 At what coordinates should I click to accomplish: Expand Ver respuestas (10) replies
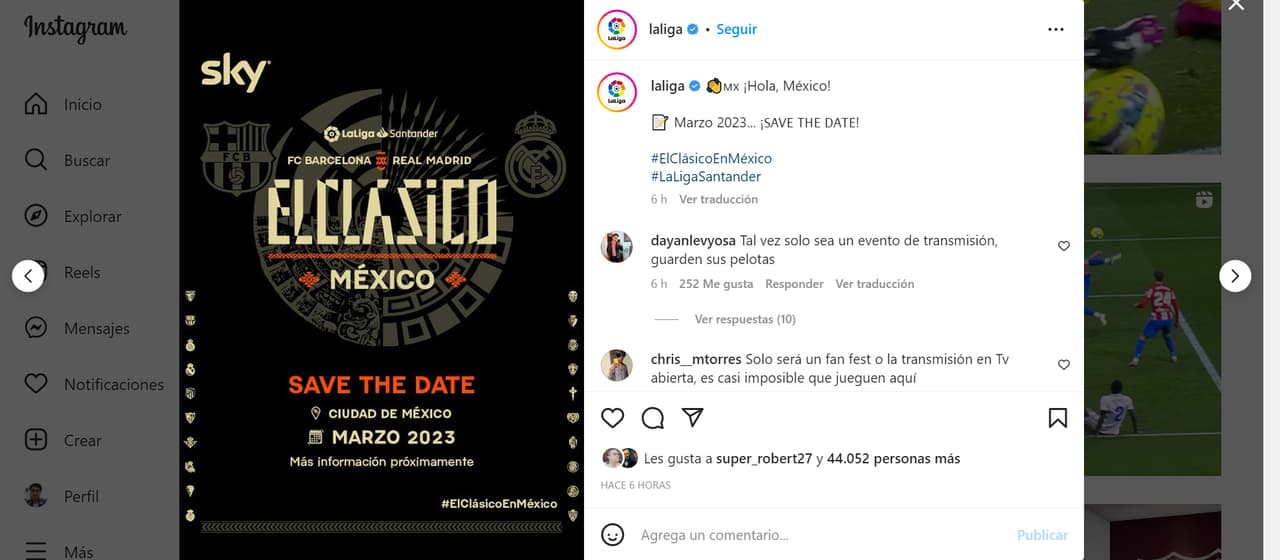(745, 319)
